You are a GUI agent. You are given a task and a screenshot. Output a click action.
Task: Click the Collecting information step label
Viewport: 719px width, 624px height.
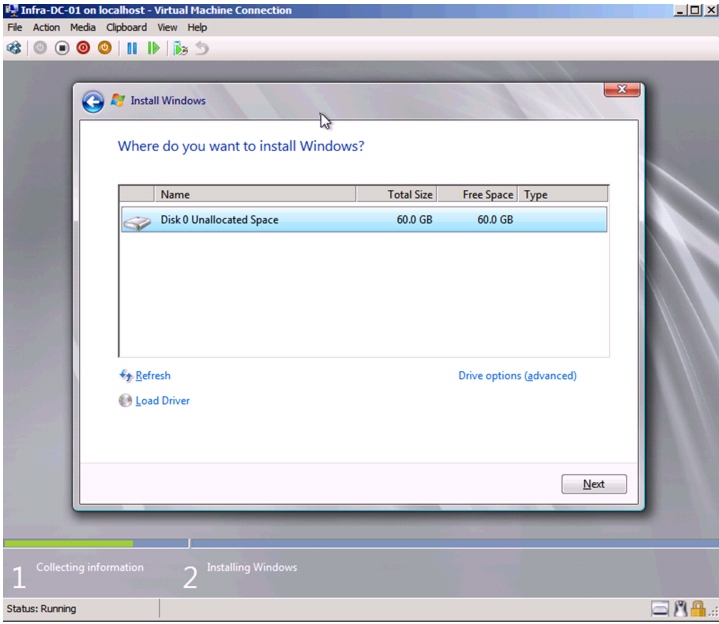(x=90, y=567)
